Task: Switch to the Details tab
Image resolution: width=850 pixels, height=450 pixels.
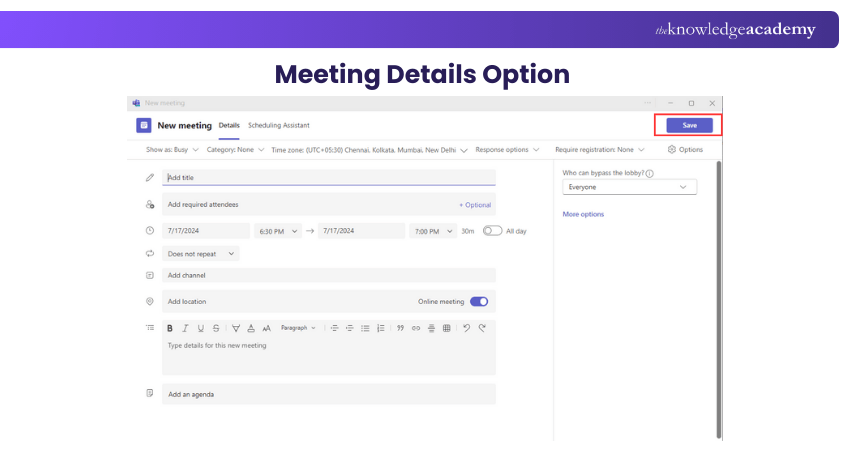Action: 229,125
